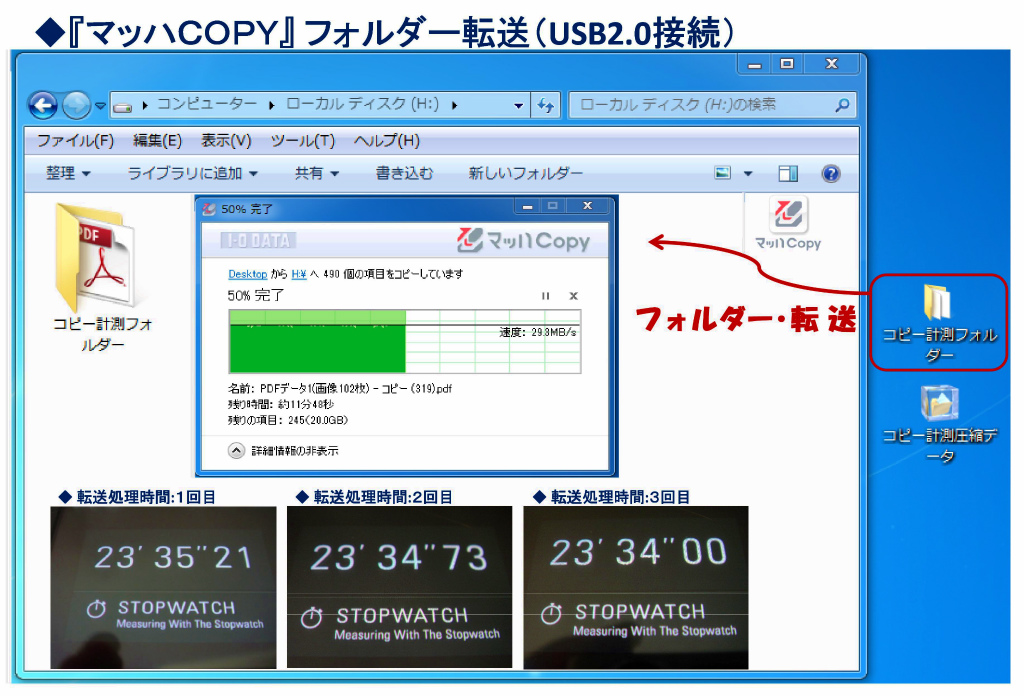Collapse details with the 詳細情報の非表示 chevron

click(x=236, y=451)
